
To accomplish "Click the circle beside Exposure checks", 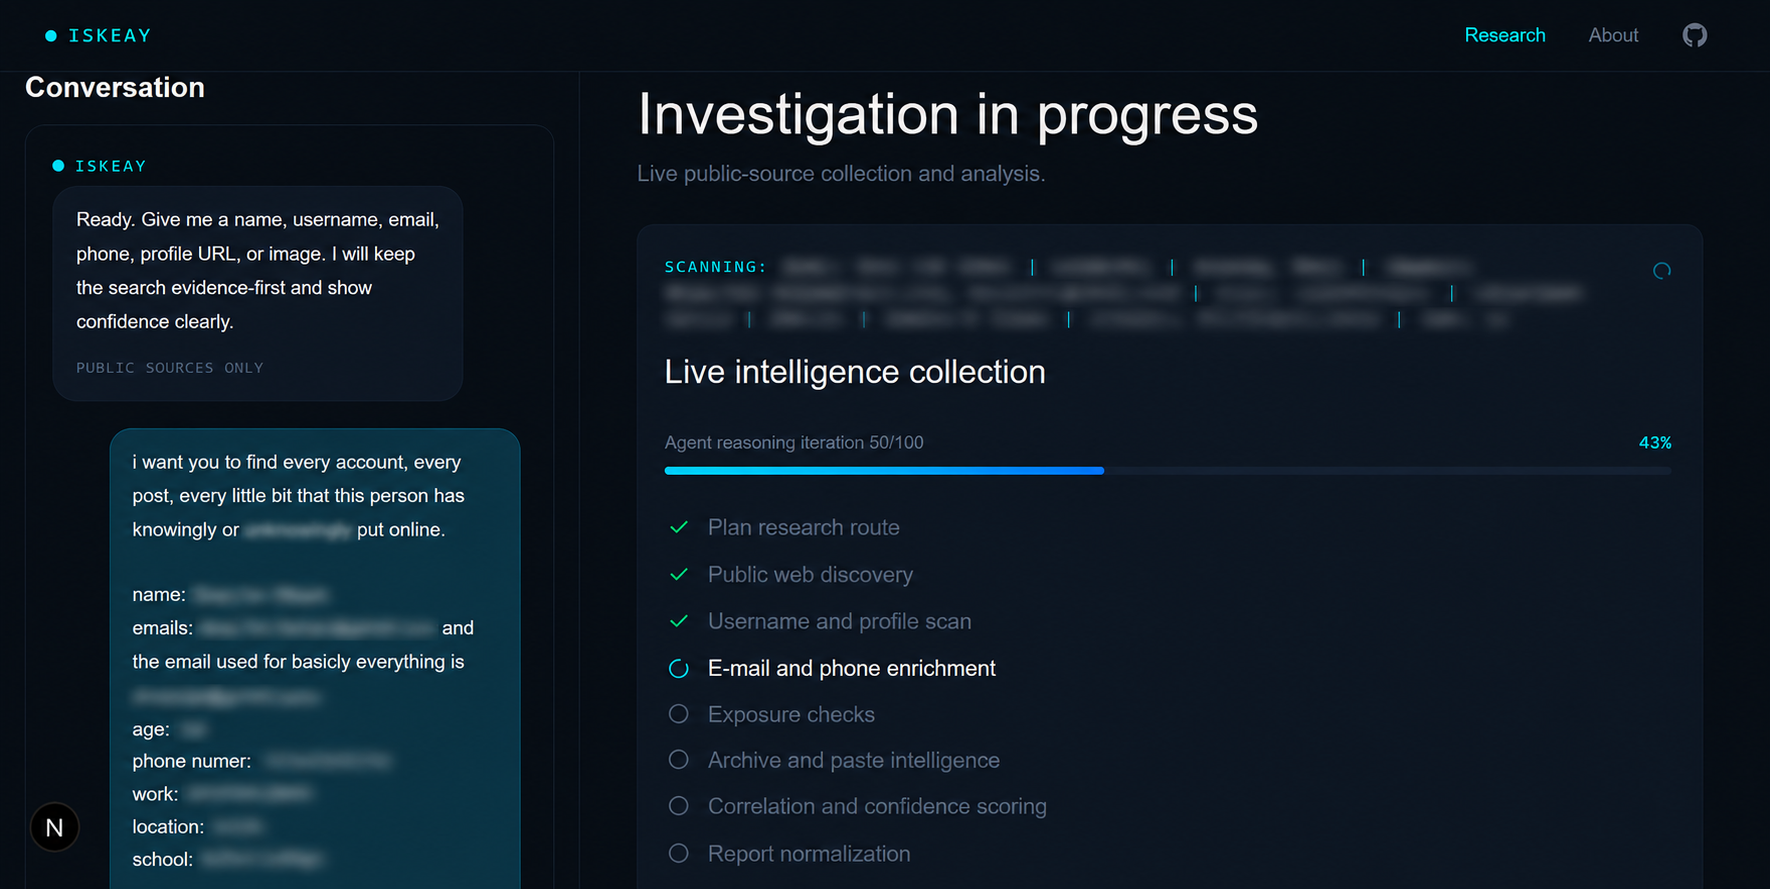I will pos(679,714).
